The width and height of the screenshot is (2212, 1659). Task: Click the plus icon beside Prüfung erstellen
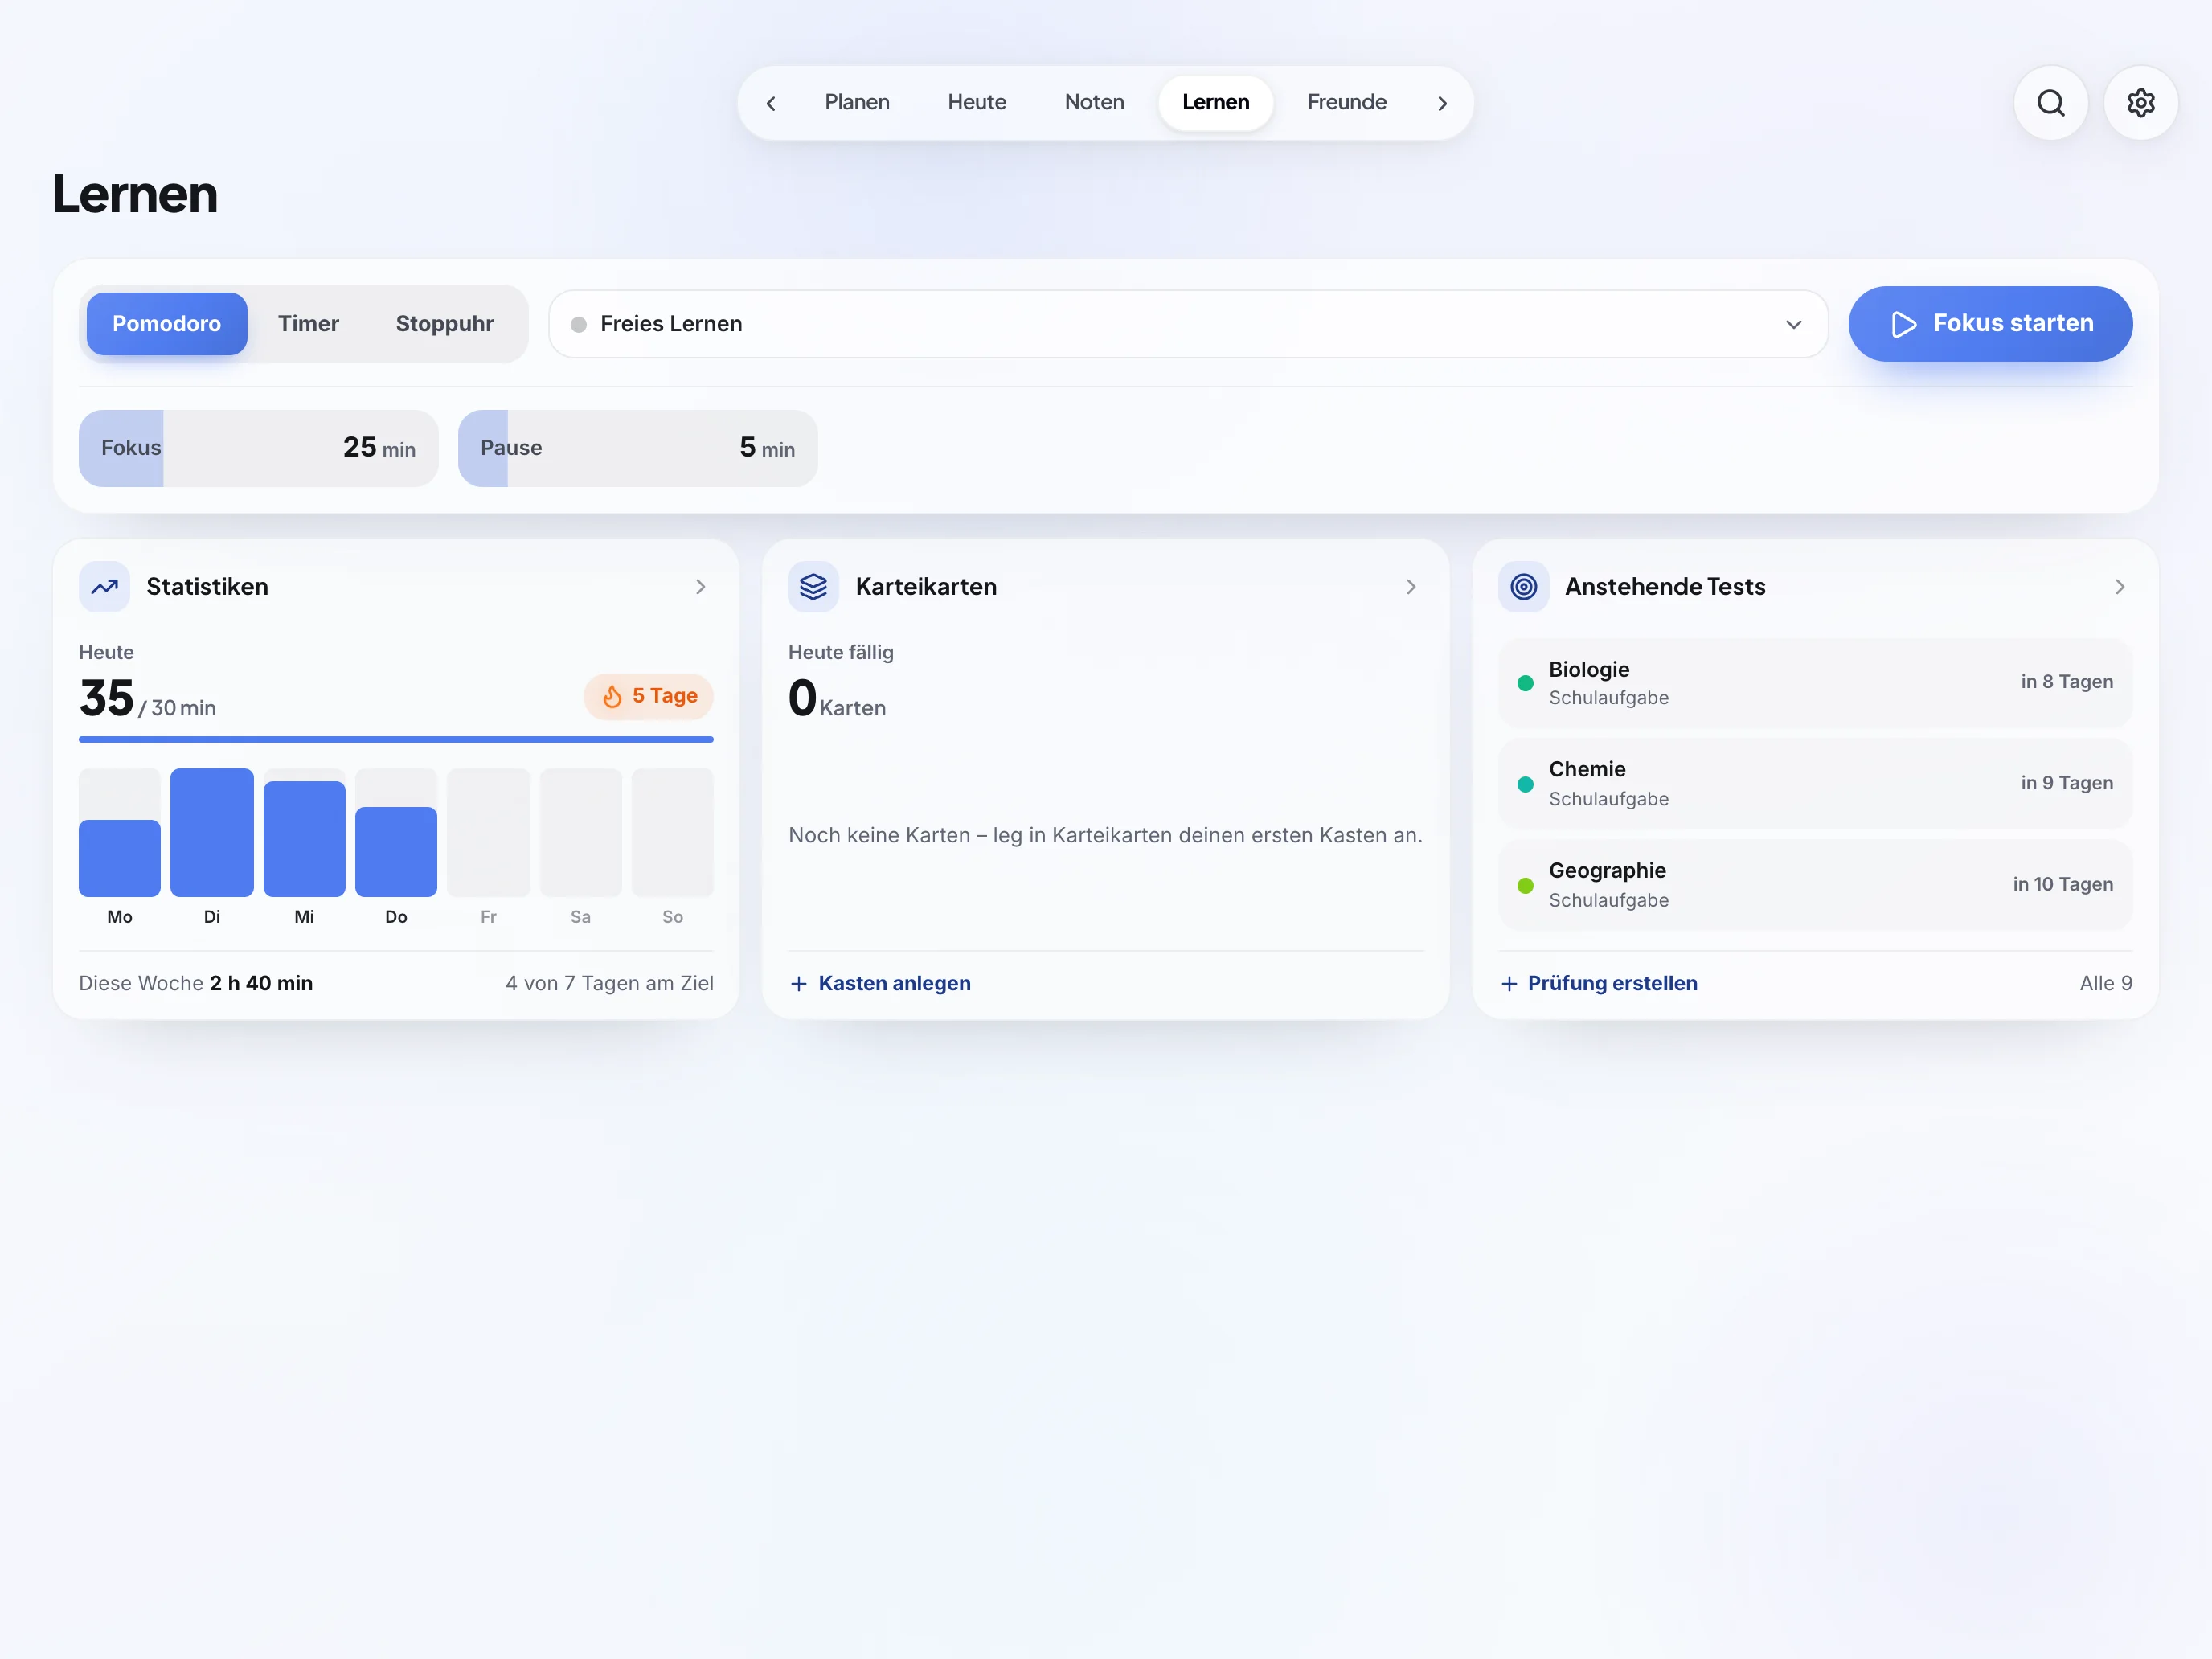tap(1509, 984)
